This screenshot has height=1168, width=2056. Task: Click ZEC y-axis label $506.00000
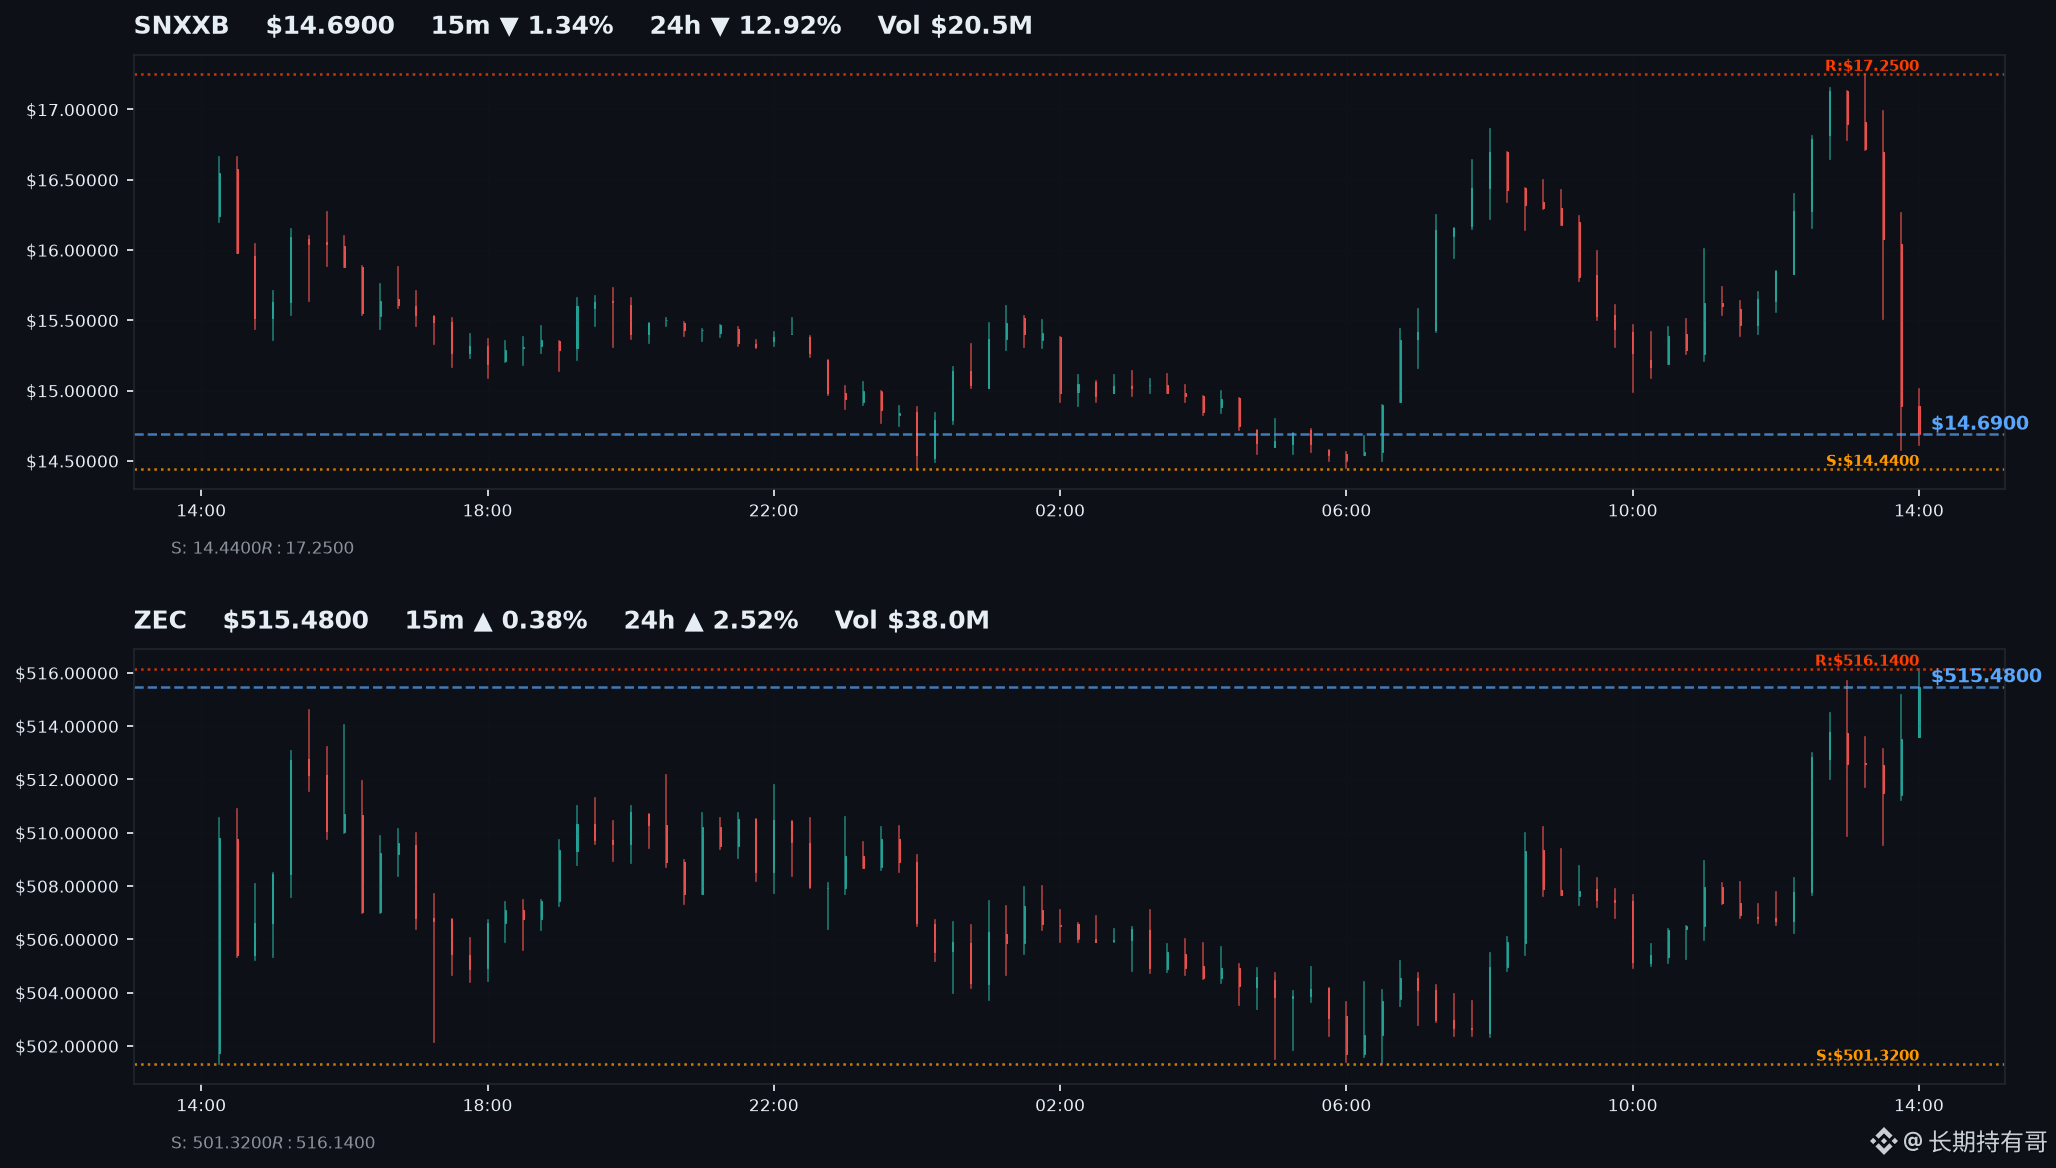tap(67, 940)
